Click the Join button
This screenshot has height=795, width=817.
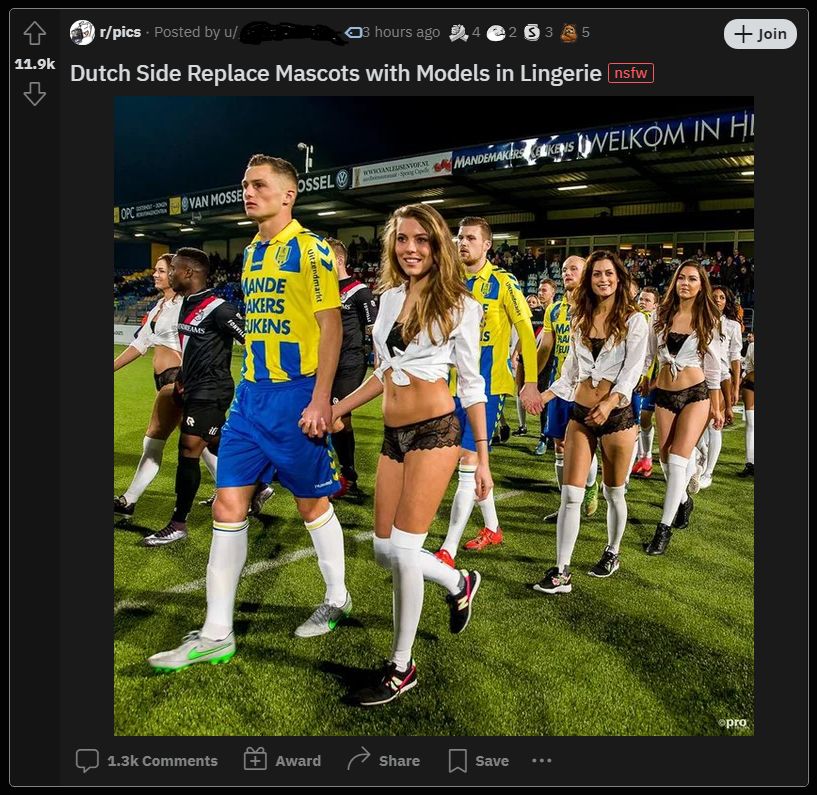(759, 33)
